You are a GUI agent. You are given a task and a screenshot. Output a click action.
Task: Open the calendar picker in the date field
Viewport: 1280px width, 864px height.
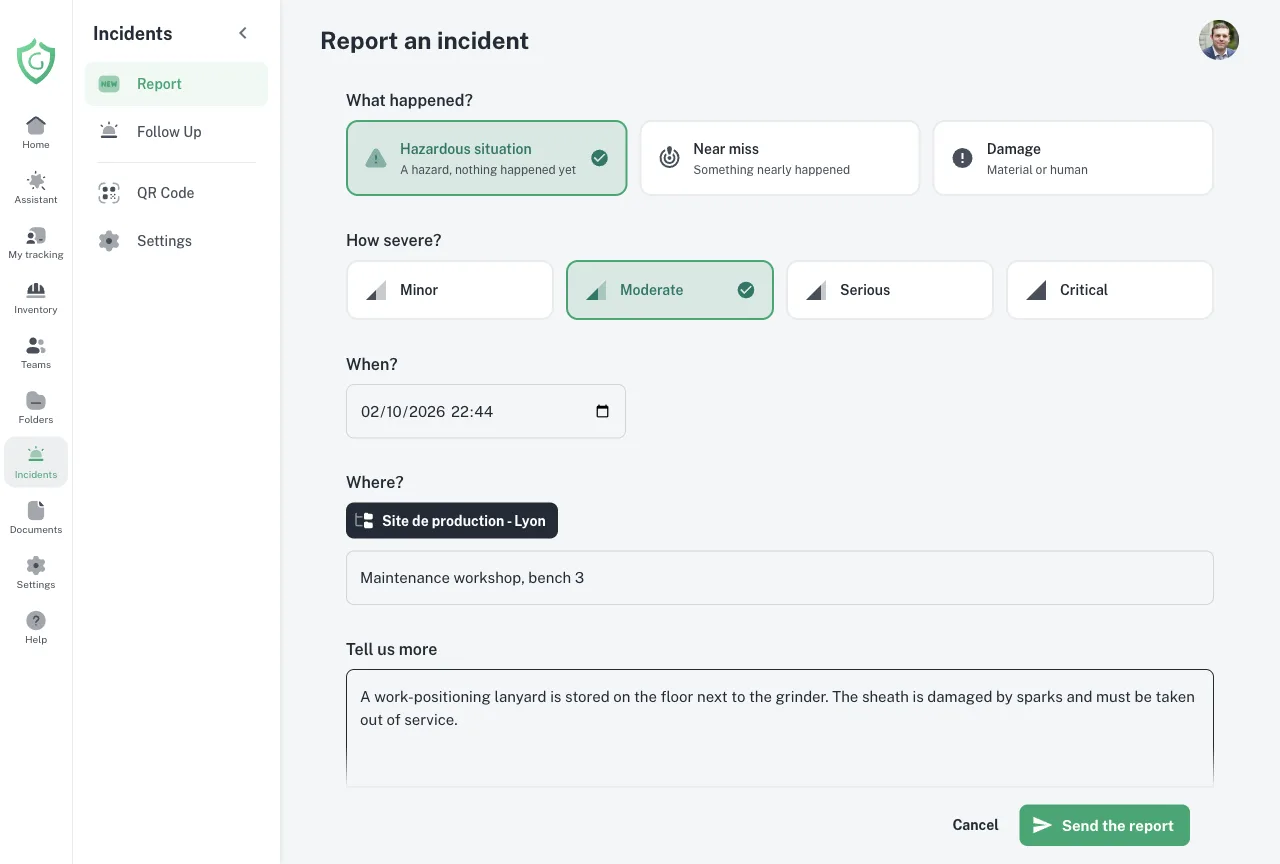[x=602, y=411]
